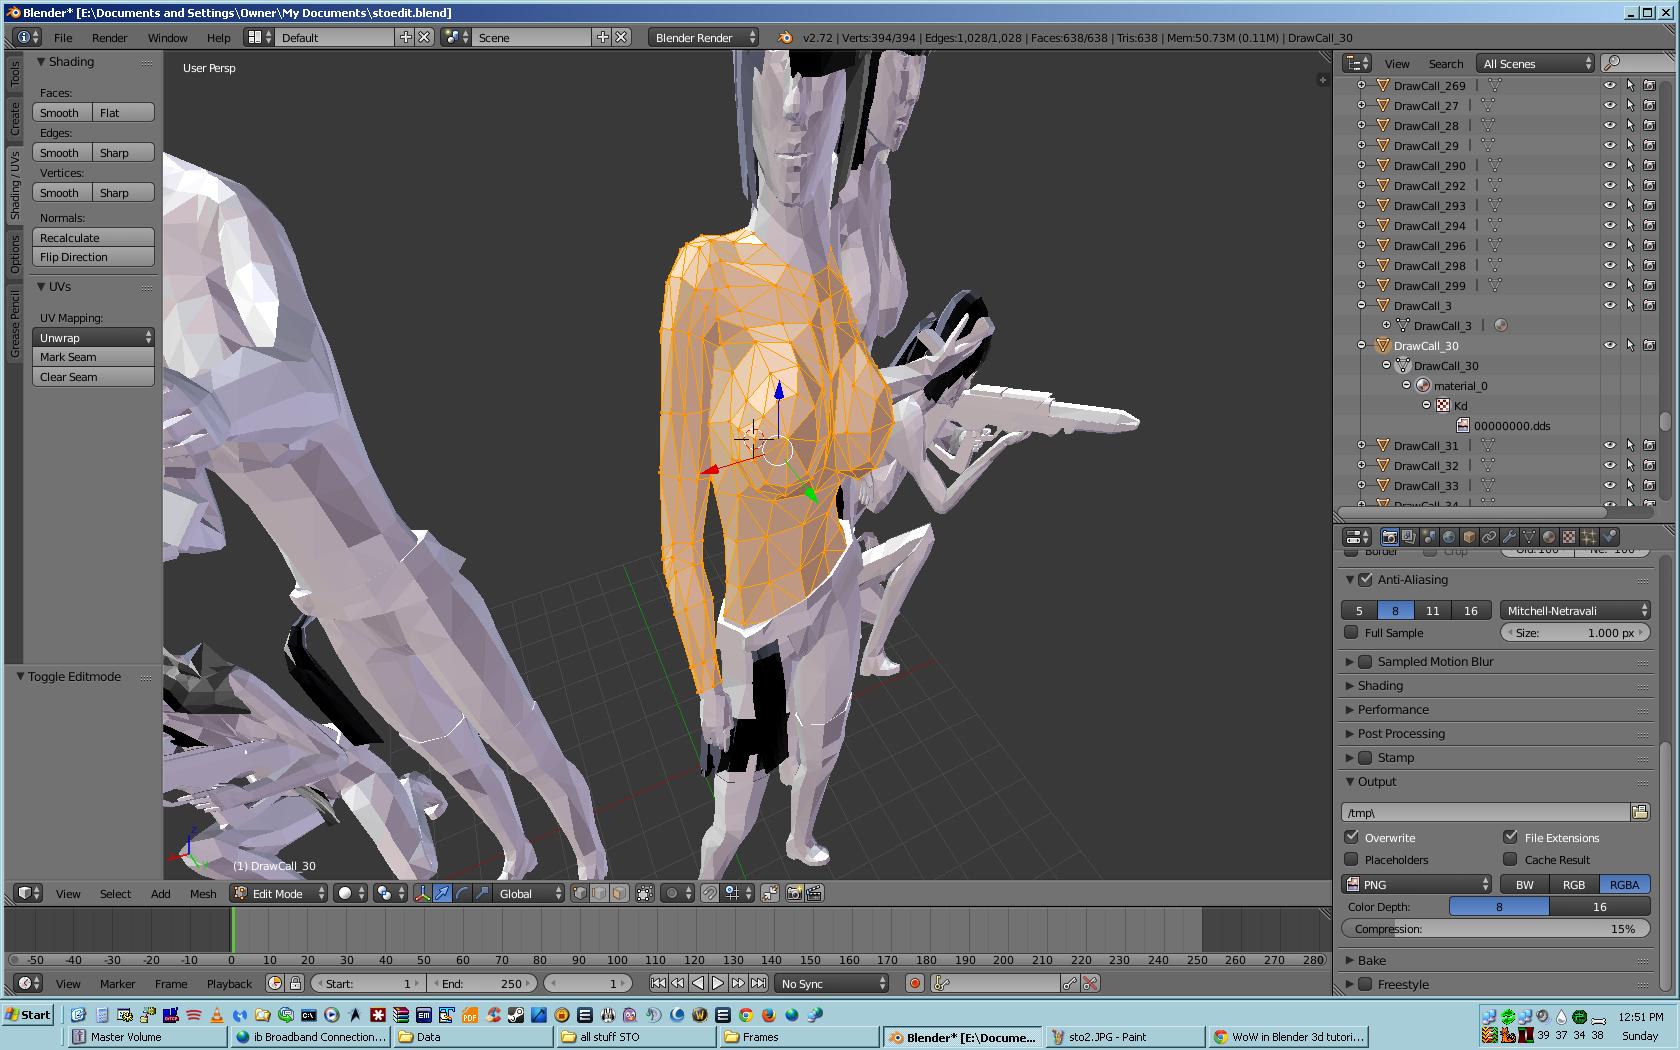The width and height of the screenshot is (1680, 1050).
Task: Click the Mark Seam button
Action: pos(93,357)
